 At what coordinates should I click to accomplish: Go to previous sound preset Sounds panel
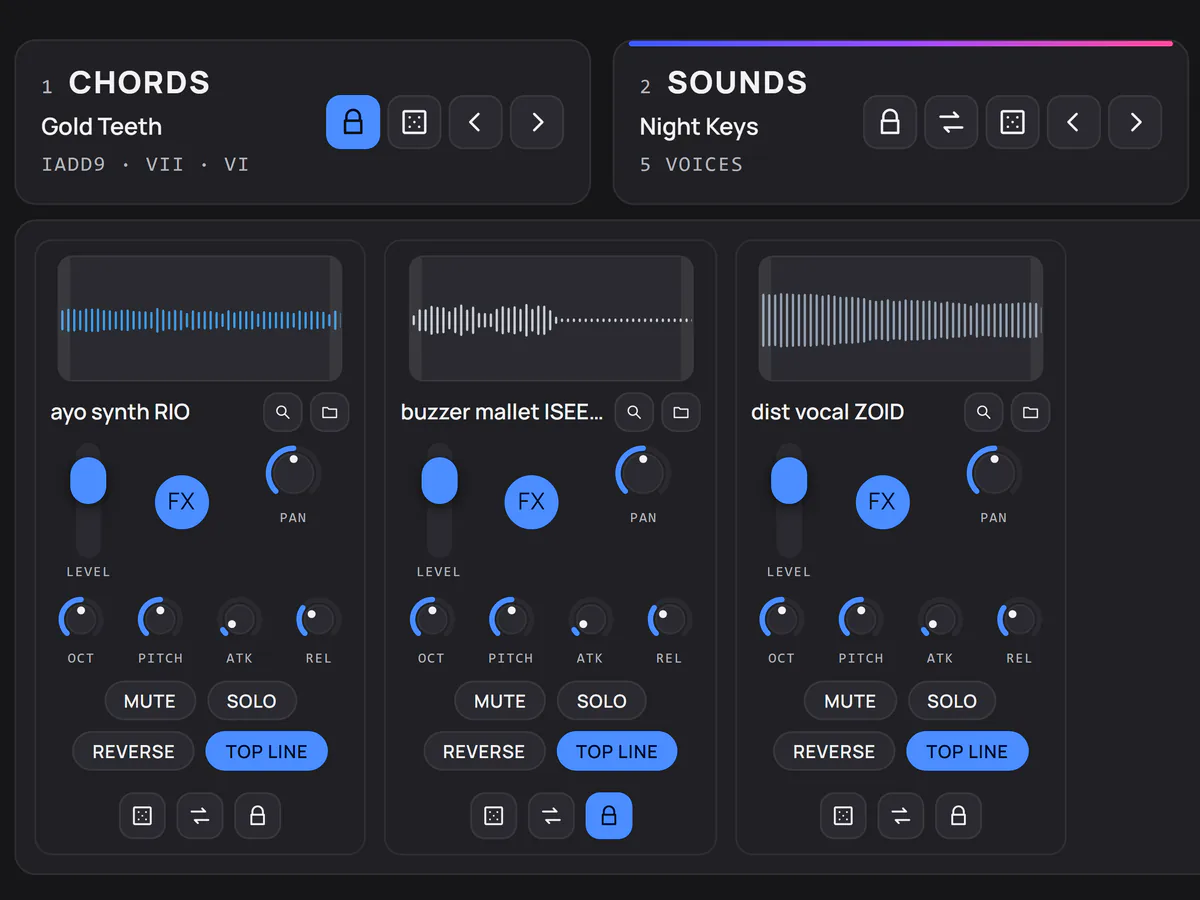pos(1073,122)
